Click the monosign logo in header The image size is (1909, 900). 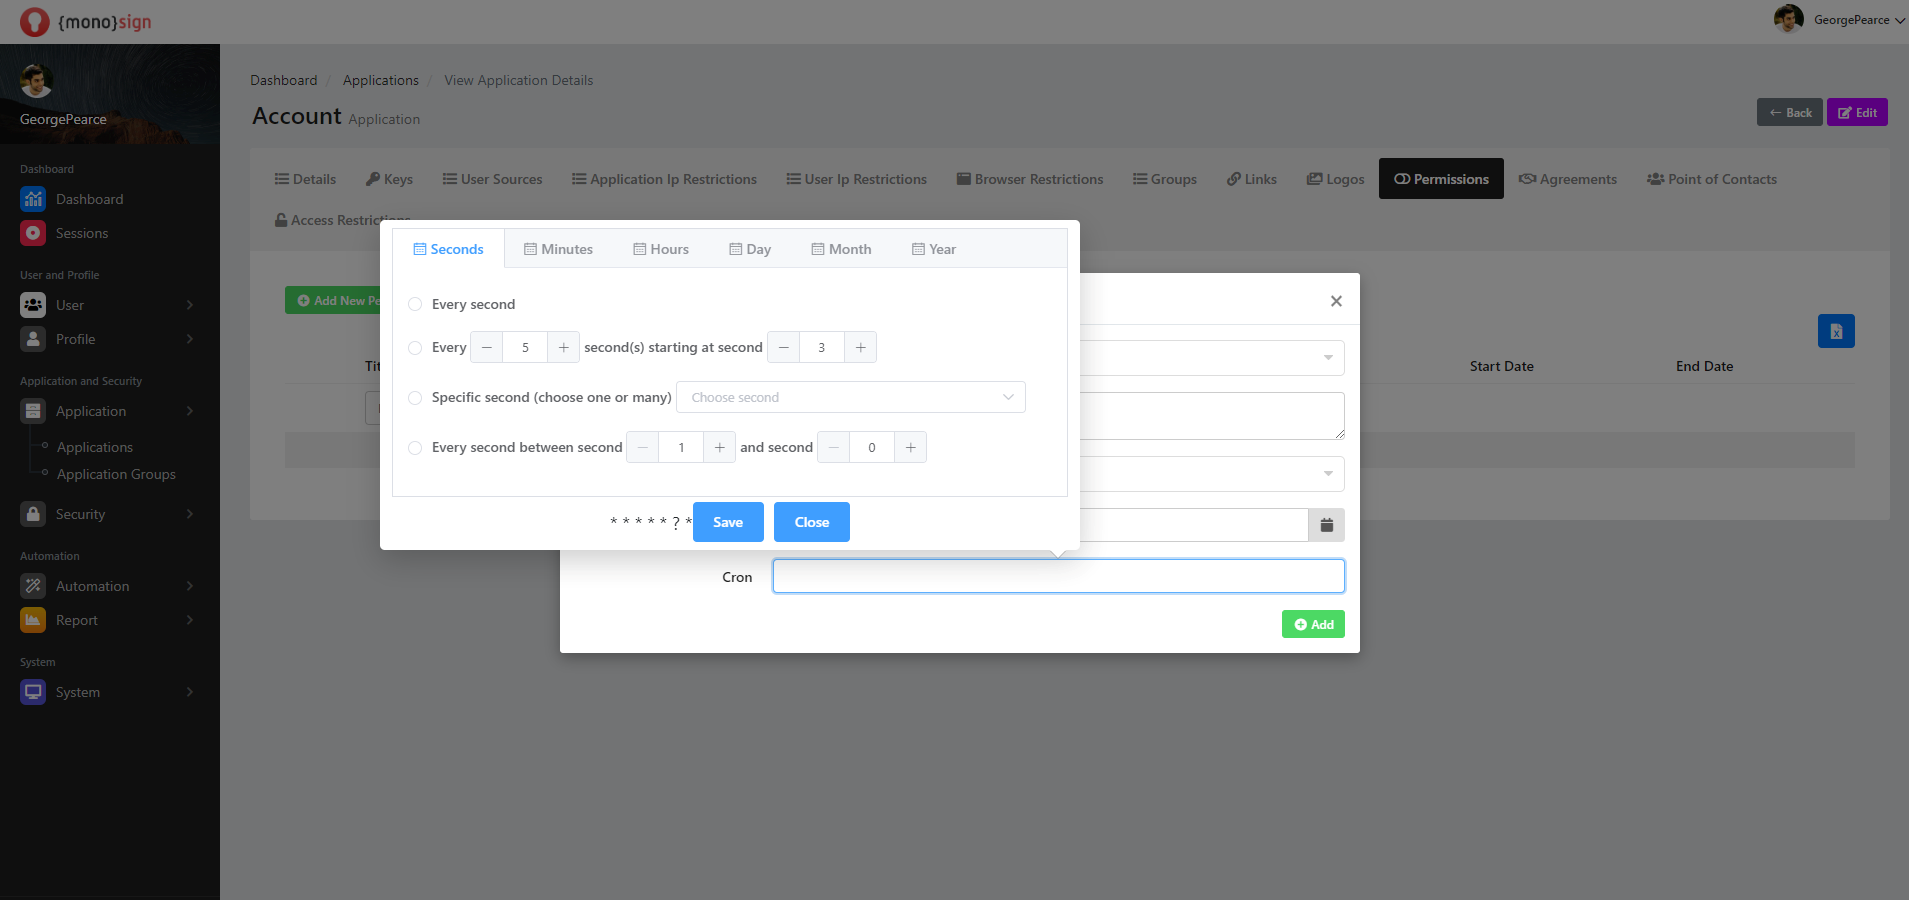[x=86, y=21]
